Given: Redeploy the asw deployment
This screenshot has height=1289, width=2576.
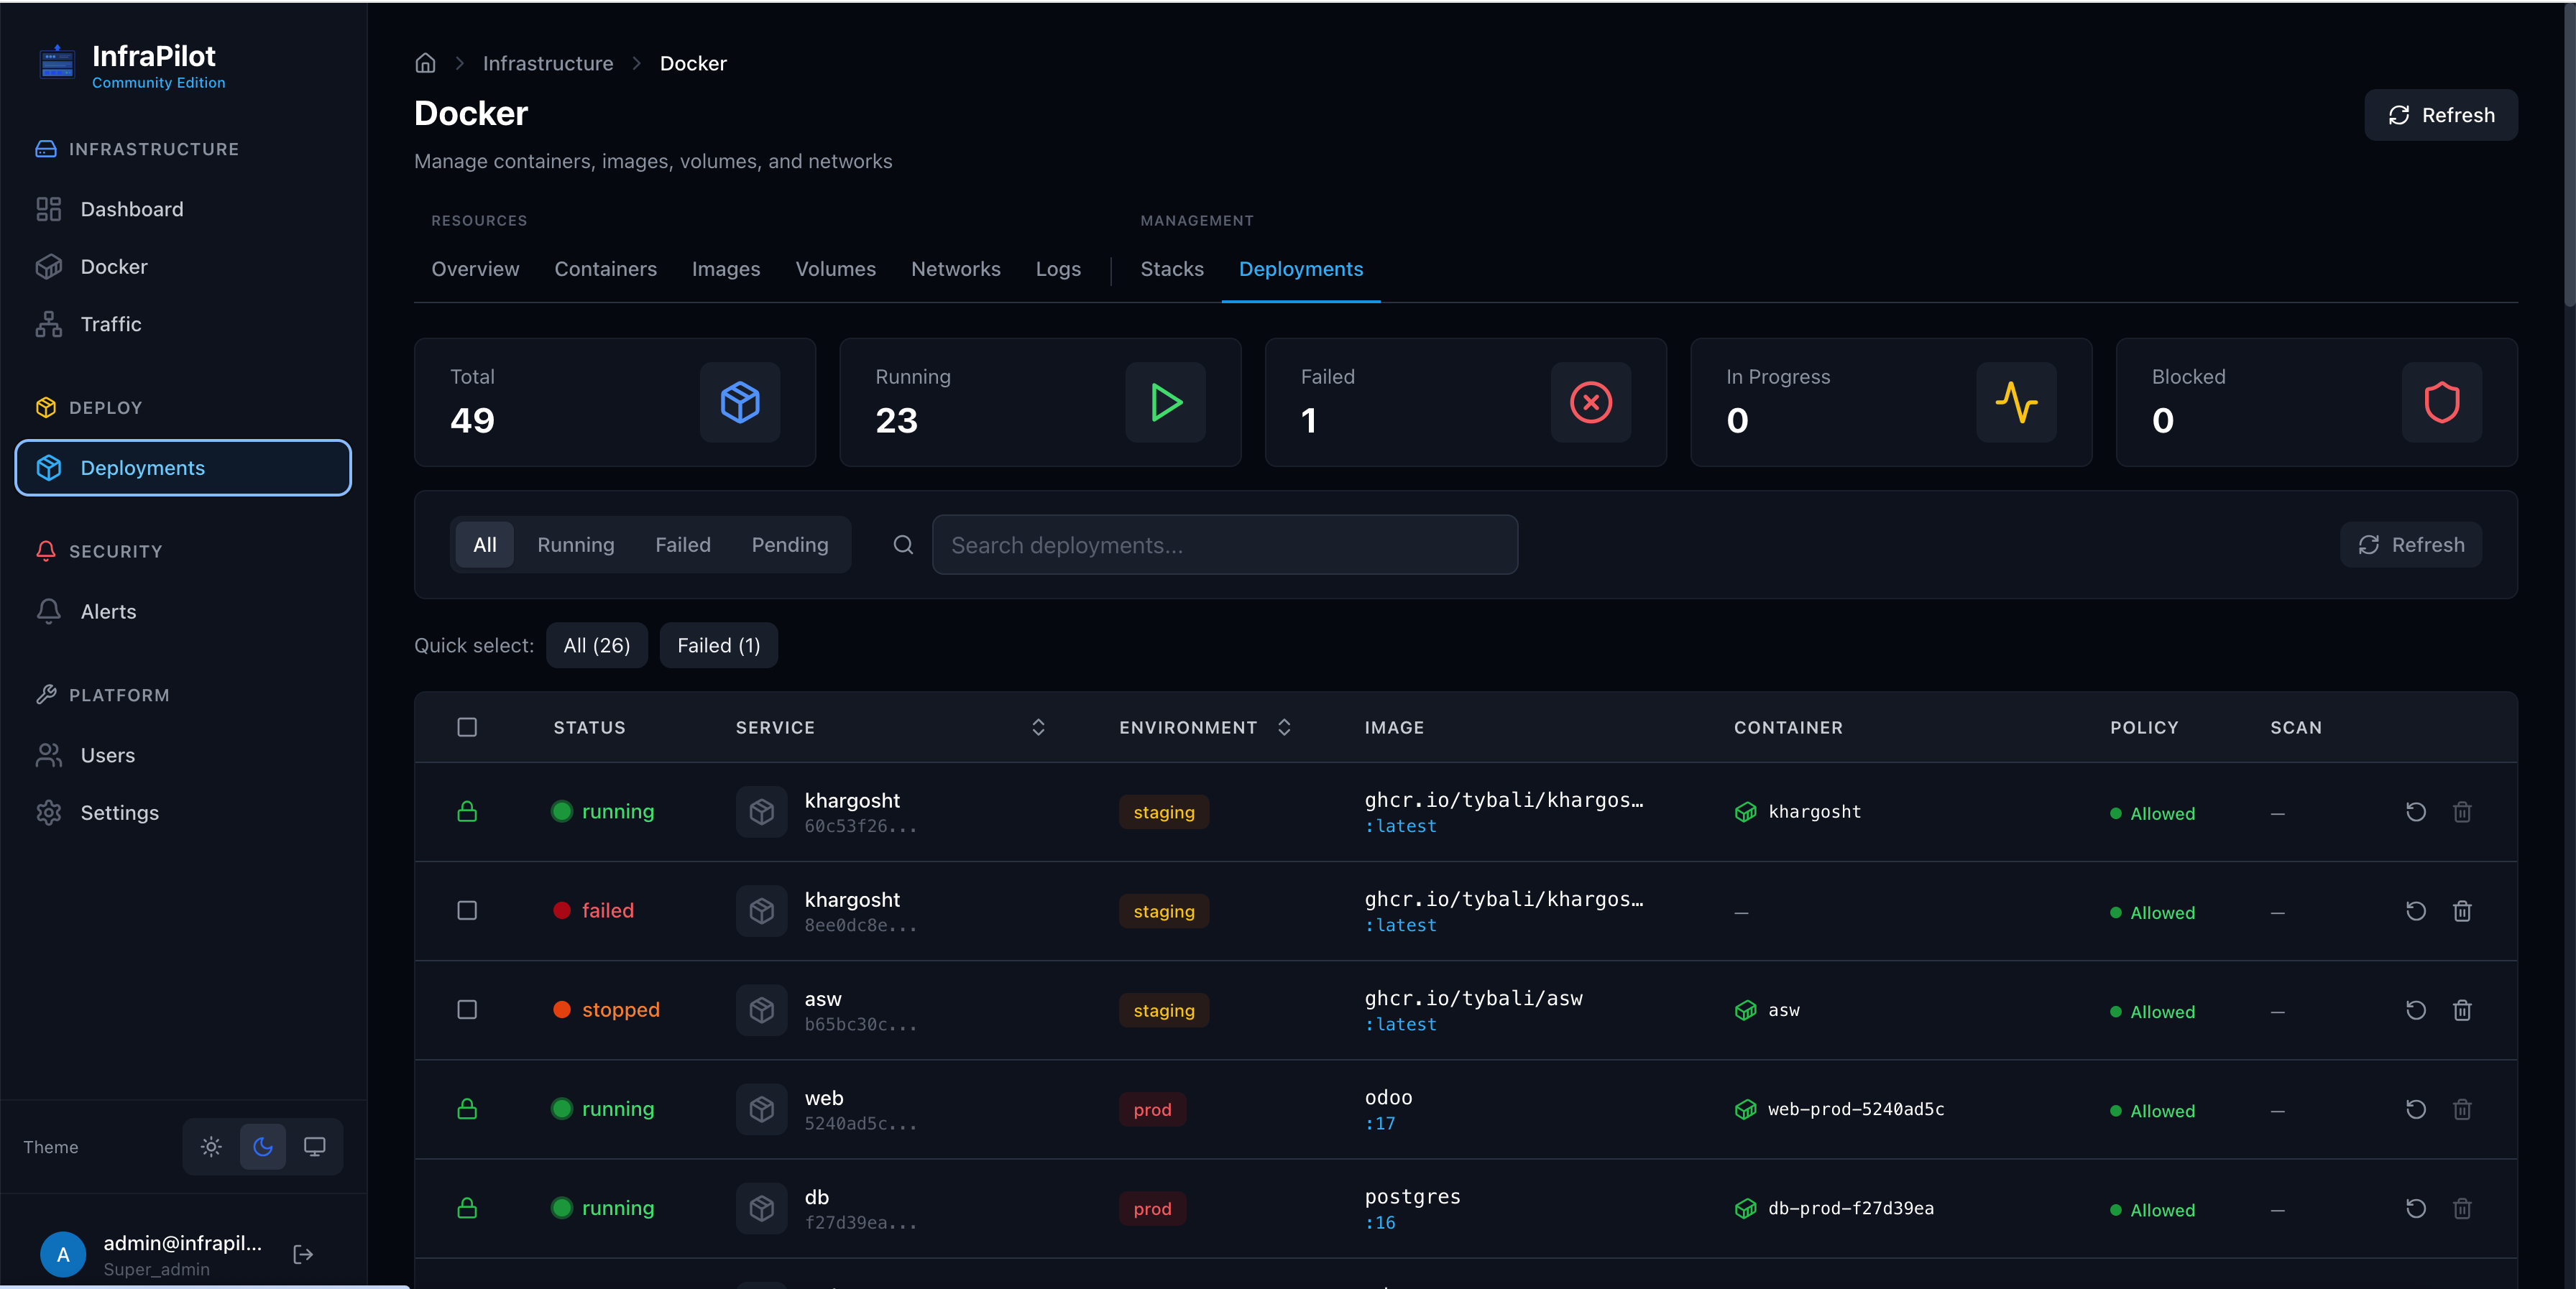Looking at the screenshot, I should coord(2416,1010).
